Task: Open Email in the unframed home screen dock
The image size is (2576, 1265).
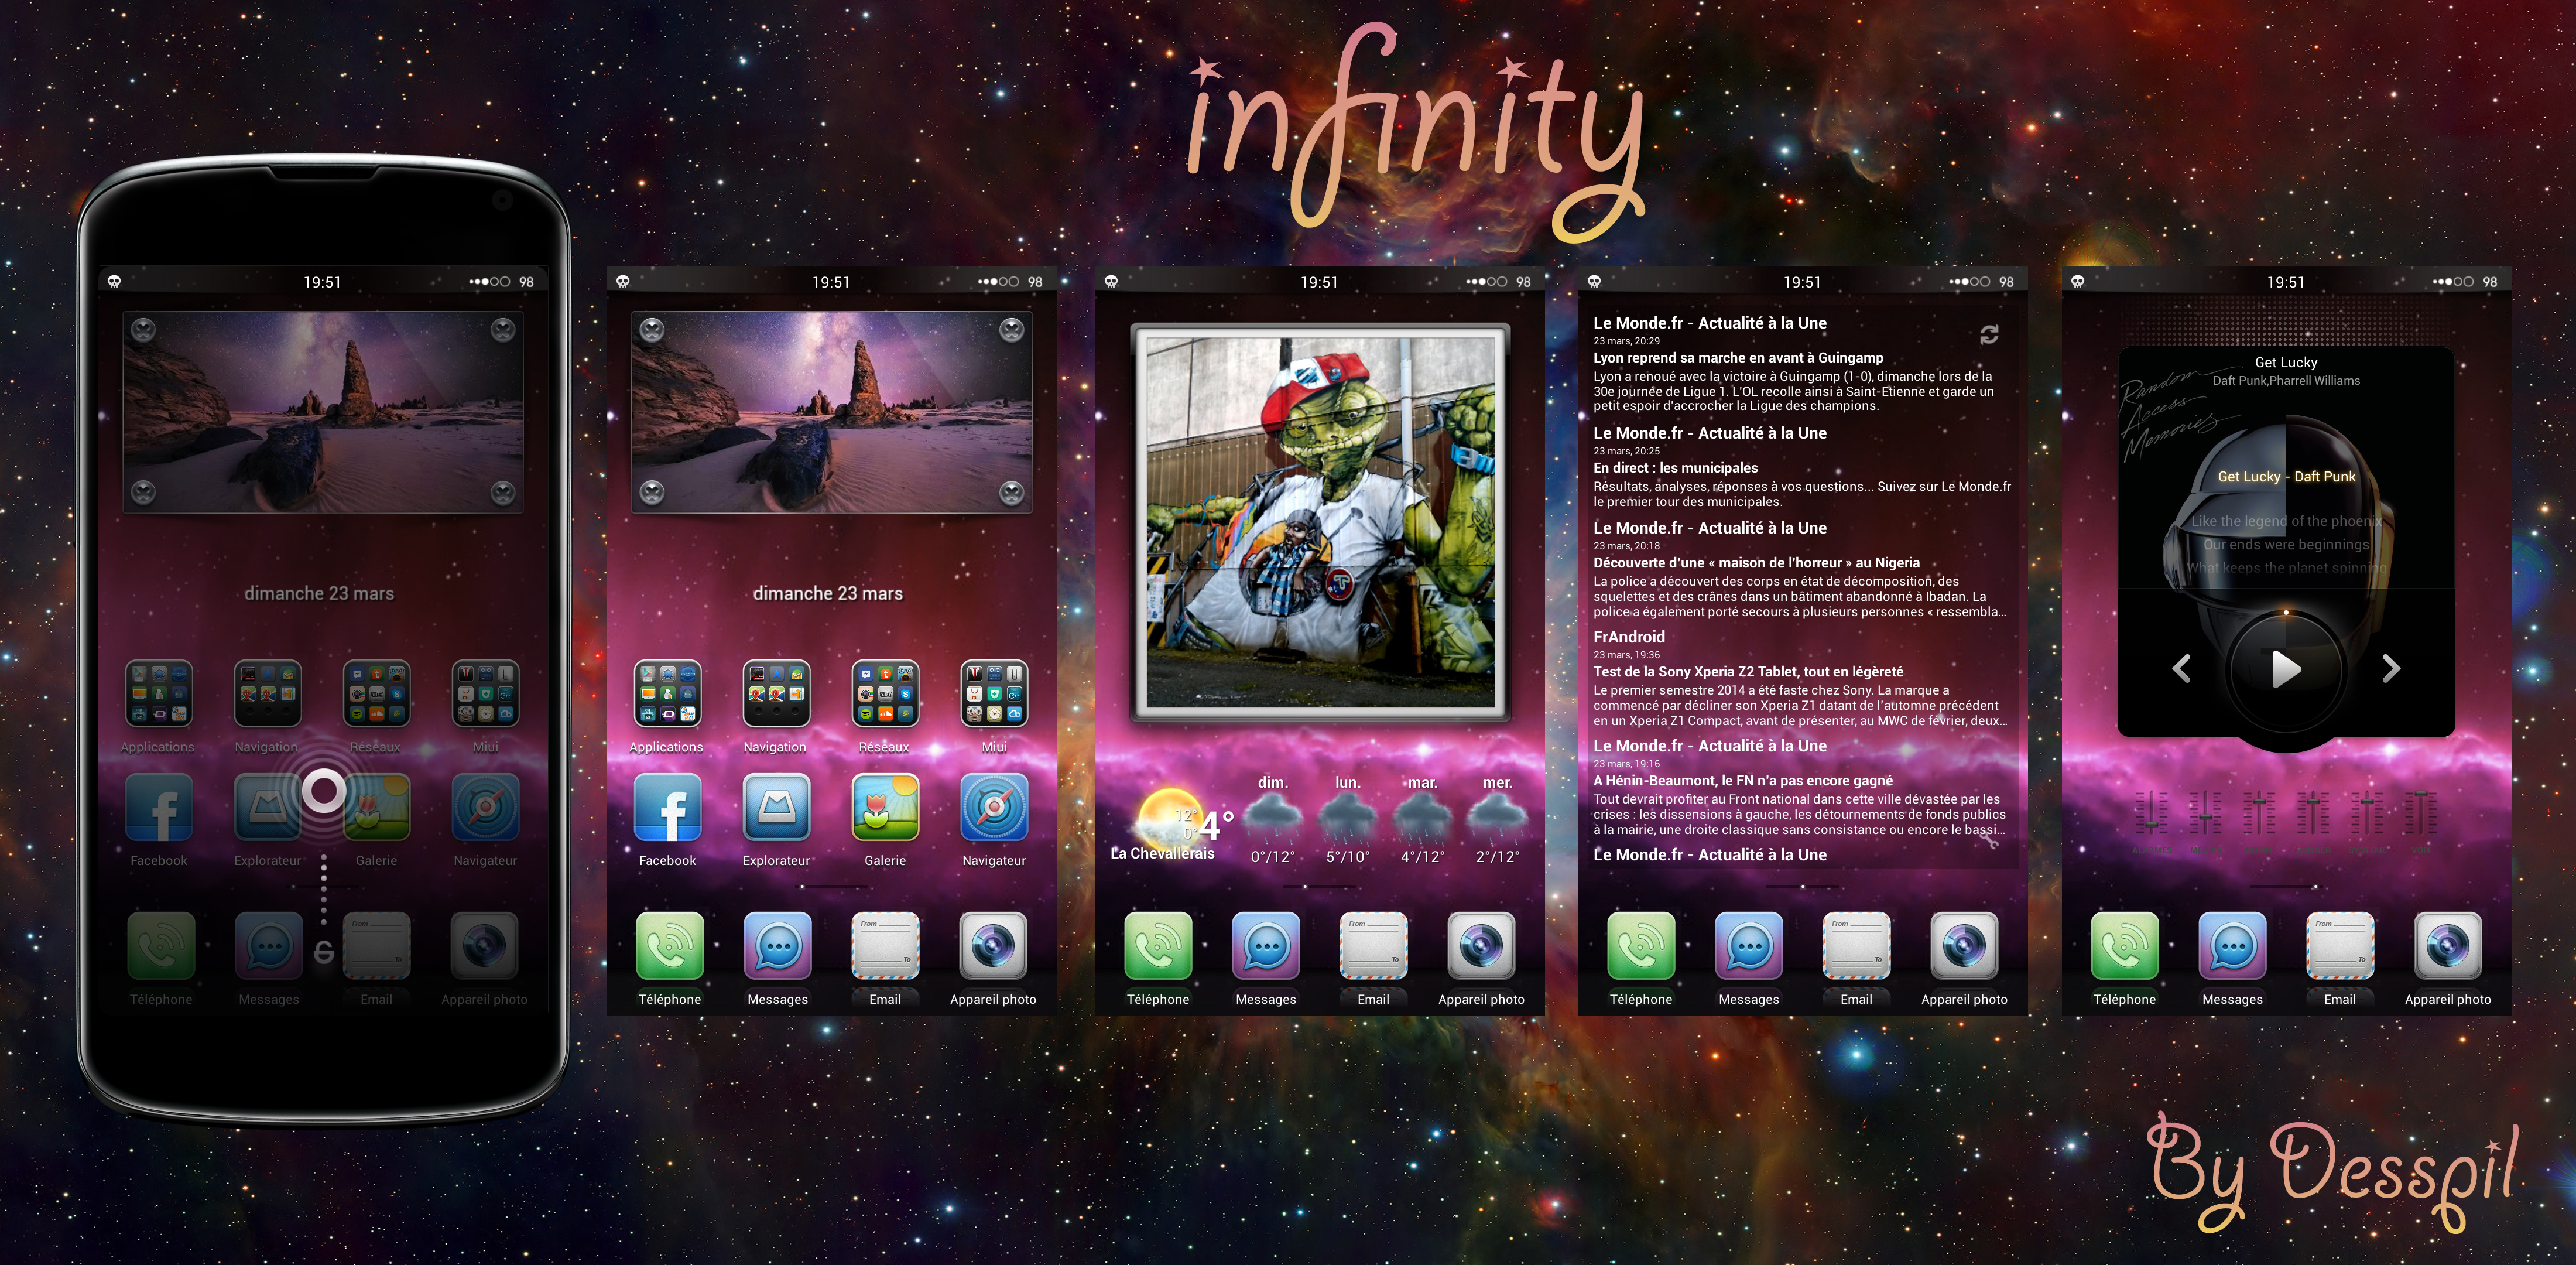Action: [x=885, y=945]
